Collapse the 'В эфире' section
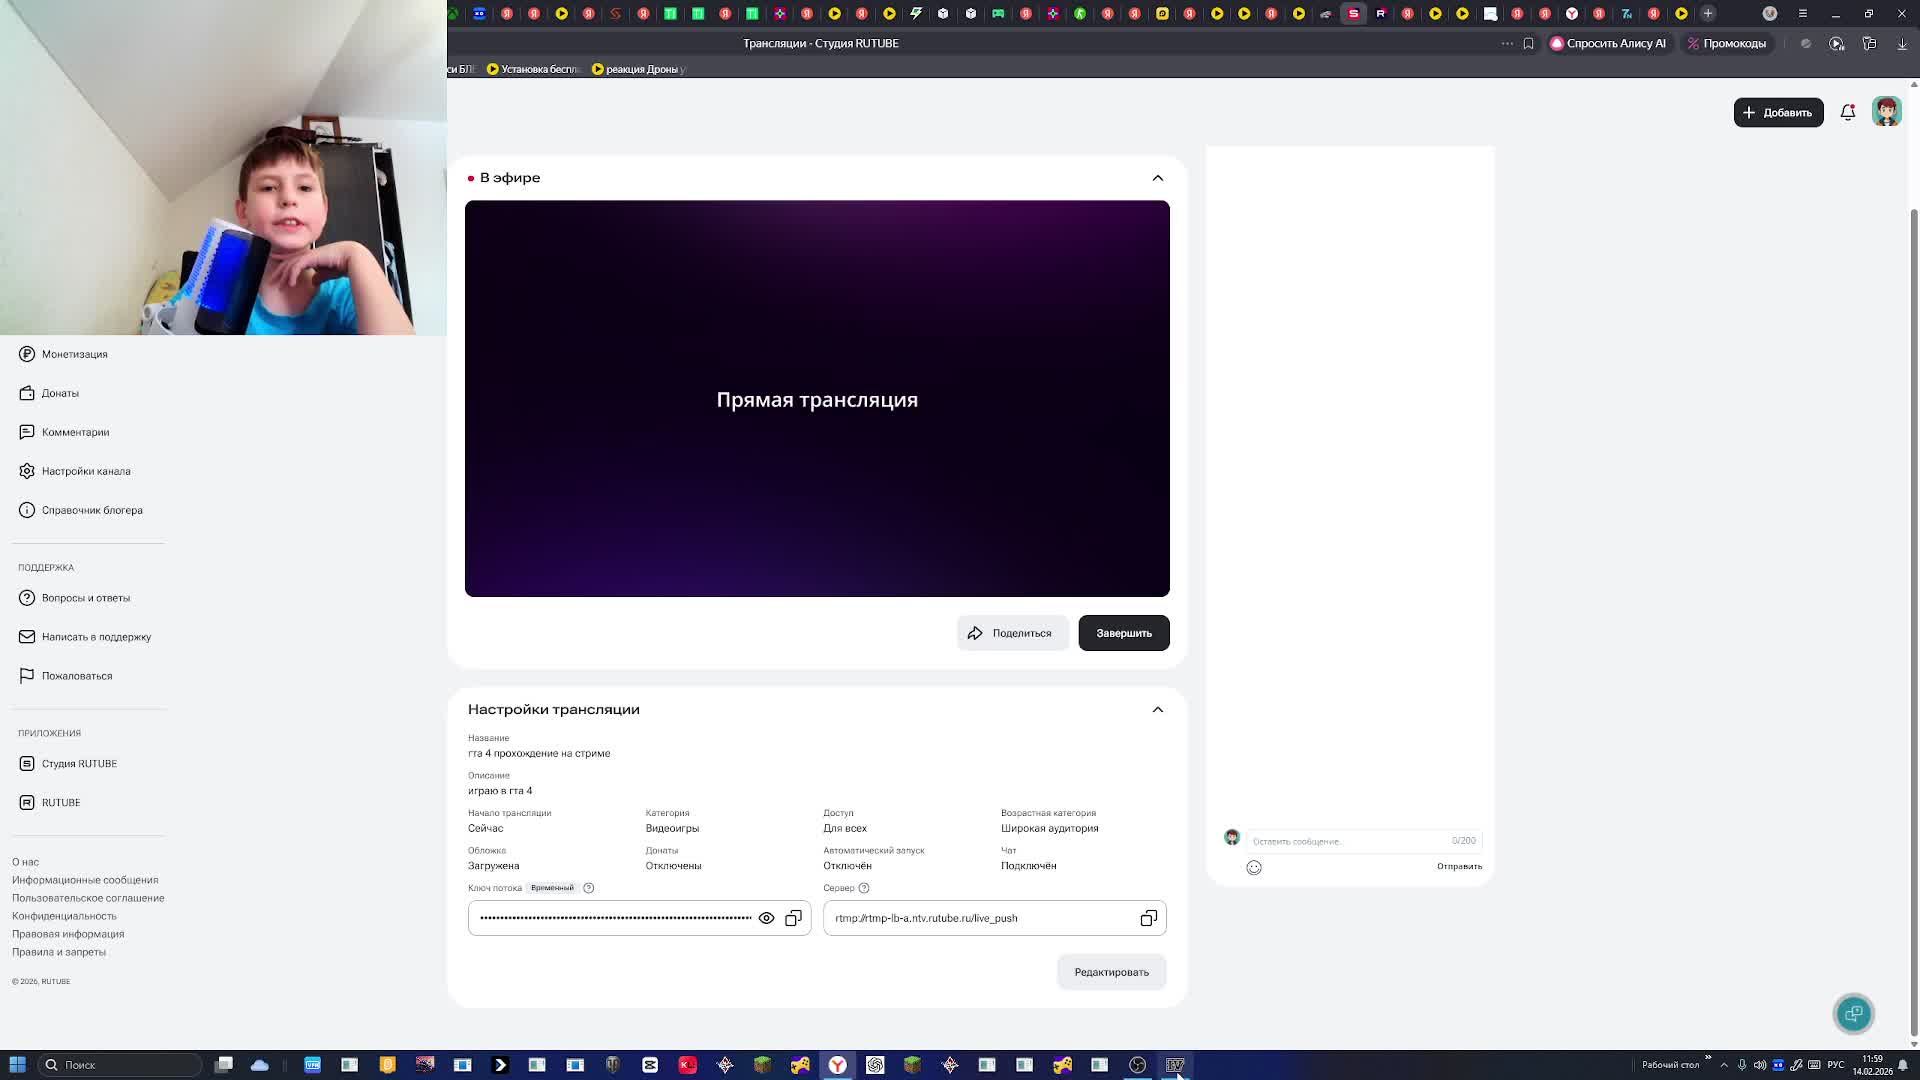 tap(1157, 178)
